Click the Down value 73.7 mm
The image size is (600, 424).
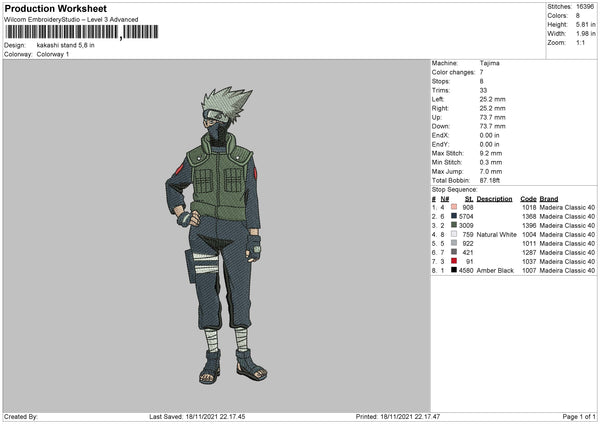tap(492, 126)
